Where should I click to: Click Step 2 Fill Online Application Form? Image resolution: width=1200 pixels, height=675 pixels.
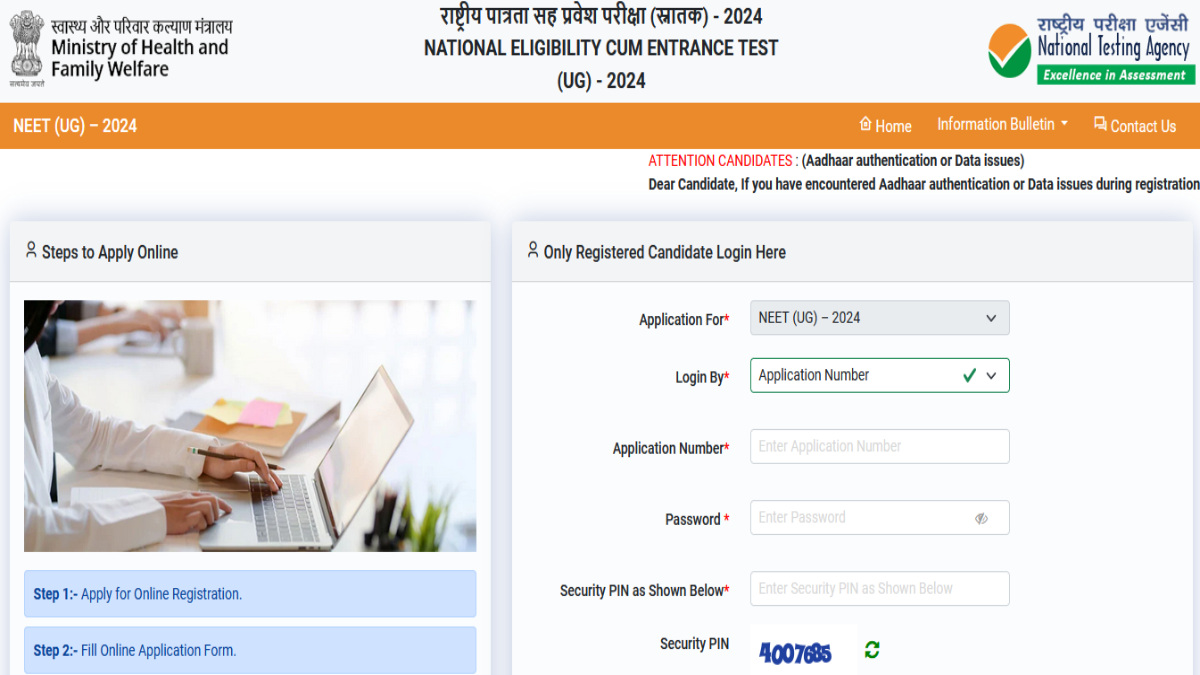[249, 650]
